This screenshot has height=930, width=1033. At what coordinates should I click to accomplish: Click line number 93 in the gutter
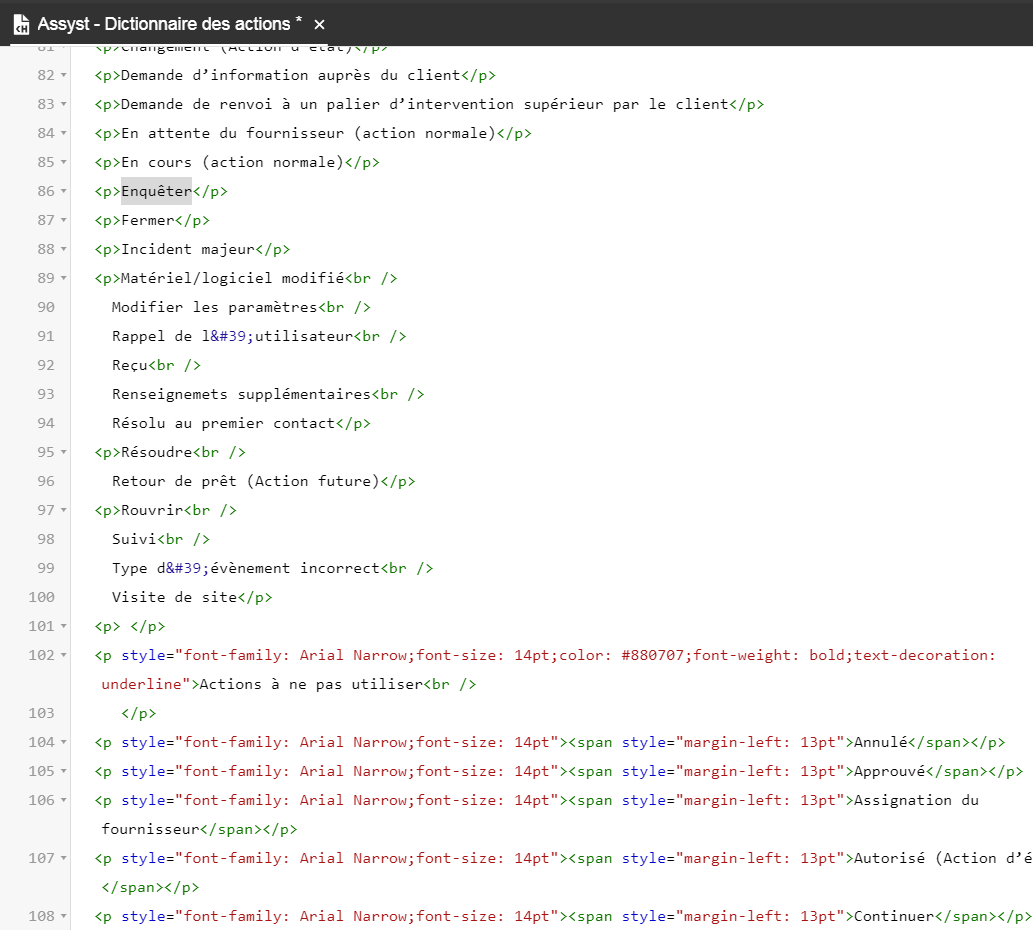coord(46,394)
